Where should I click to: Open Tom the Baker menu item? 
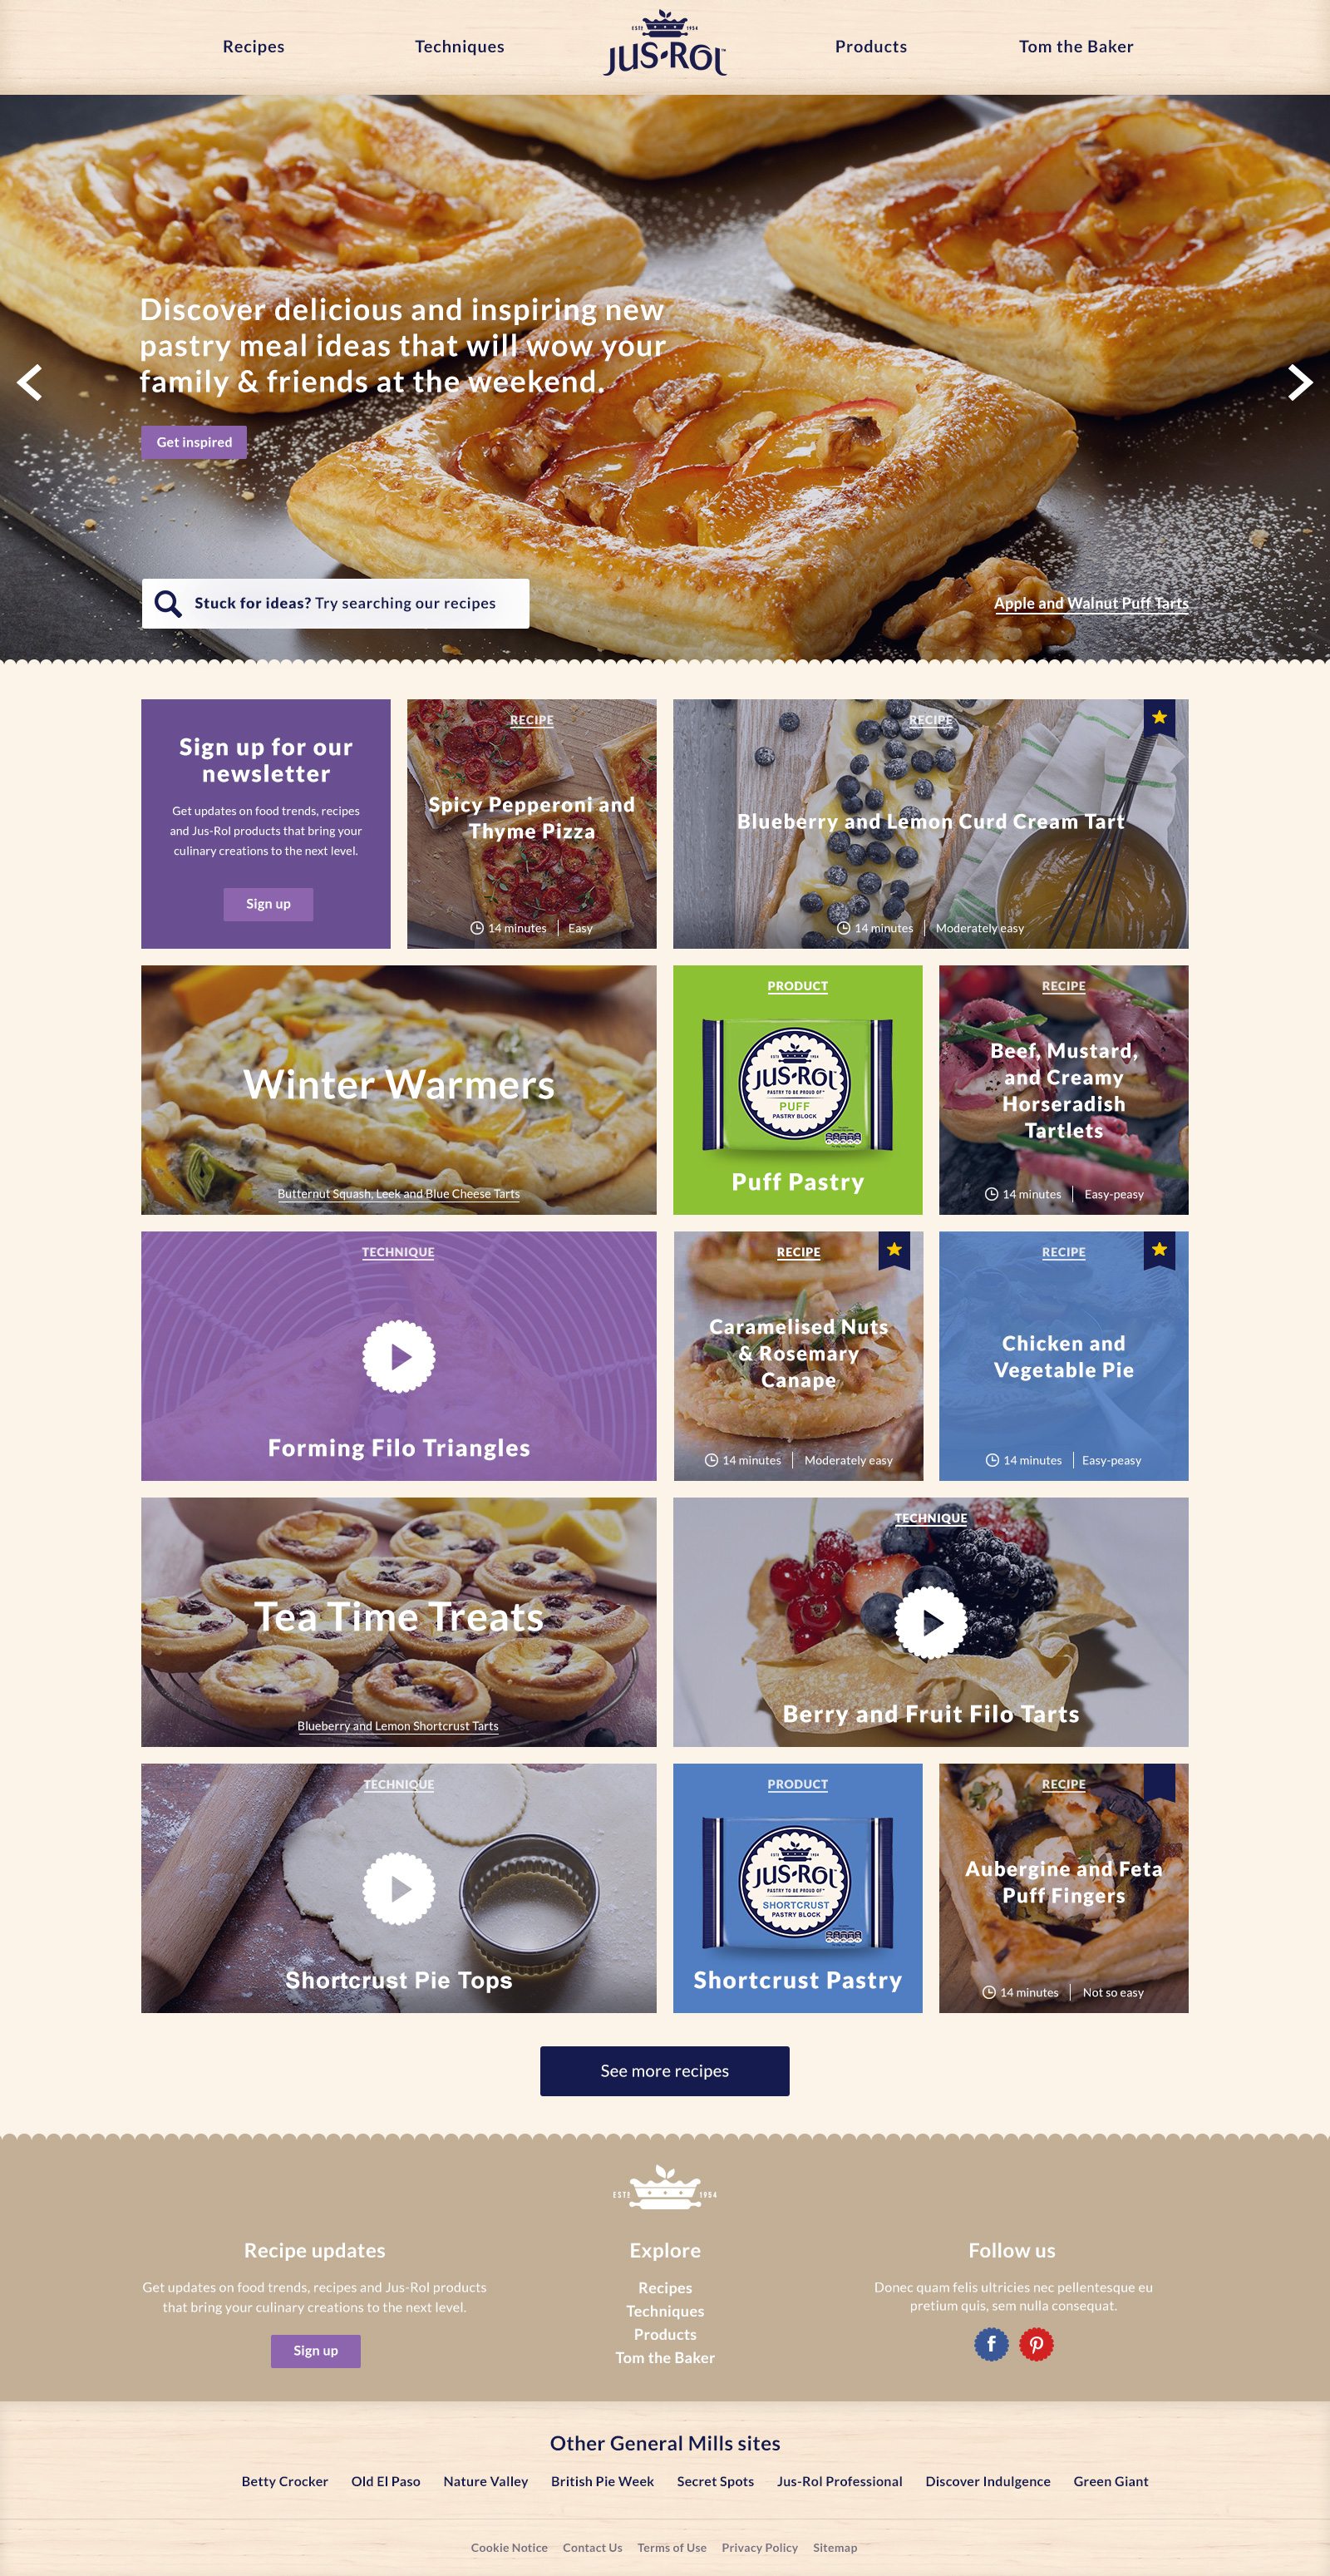coord(1076,47)
